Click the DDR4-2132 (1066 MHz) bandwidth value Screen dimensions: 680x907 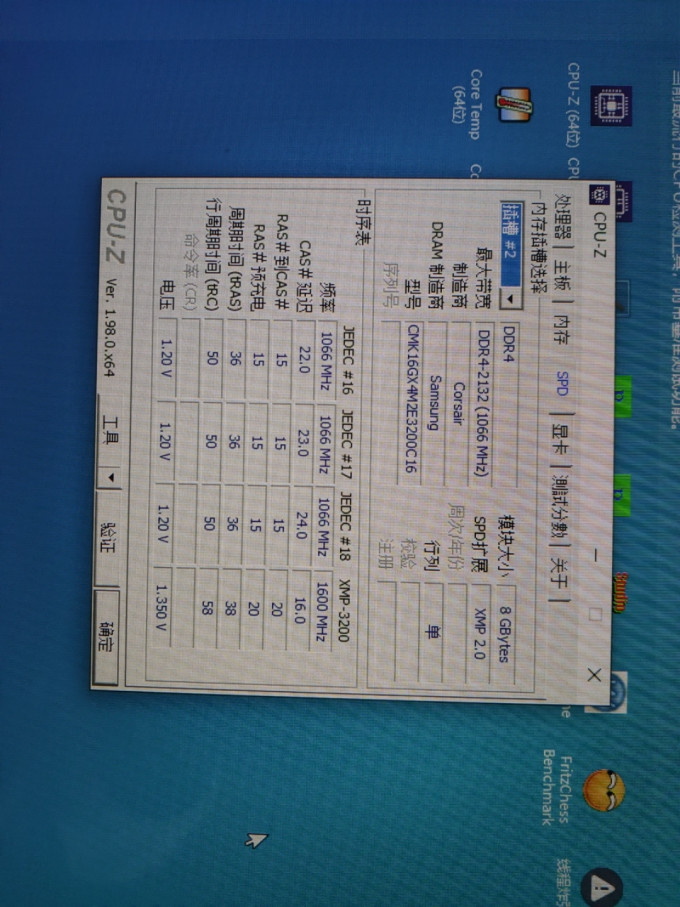483,403
